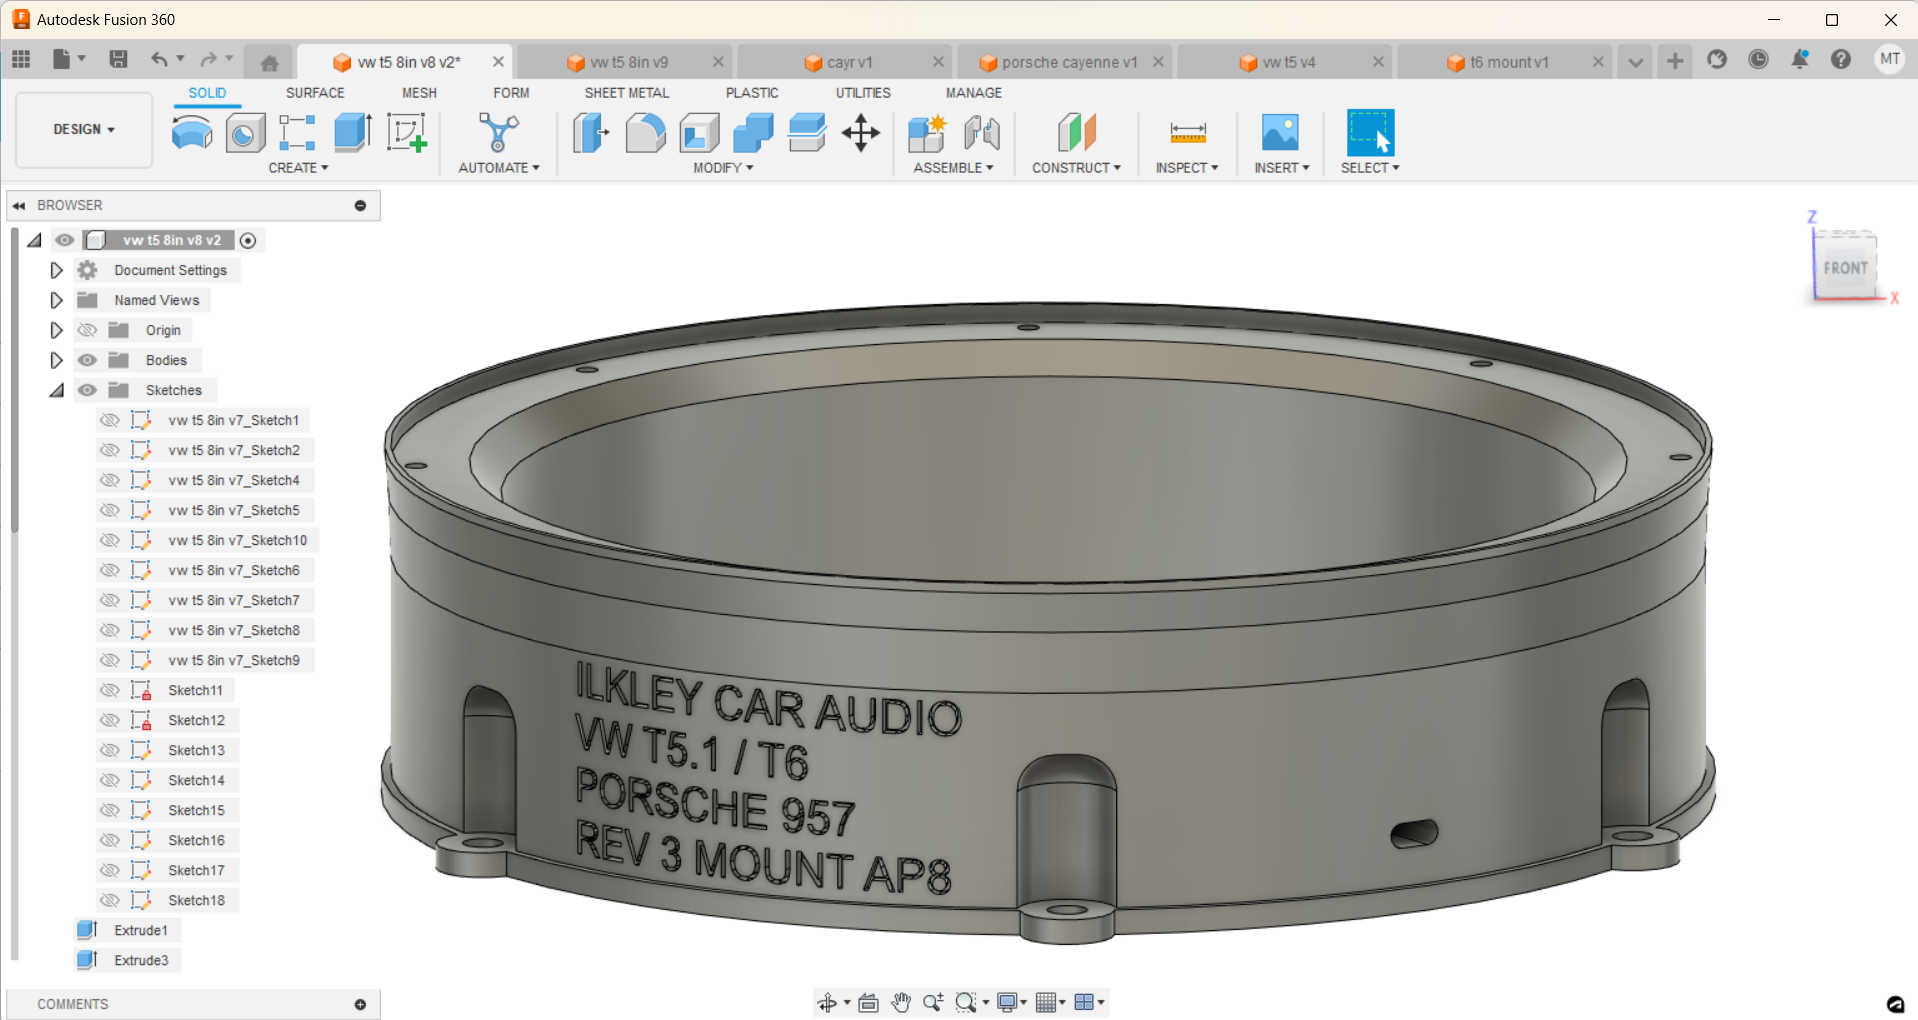The height and width of the screenshot is (1020, 1918).
Task: Hide the Sketches folder
Action: pyautogui.click(x=87, y=390)
